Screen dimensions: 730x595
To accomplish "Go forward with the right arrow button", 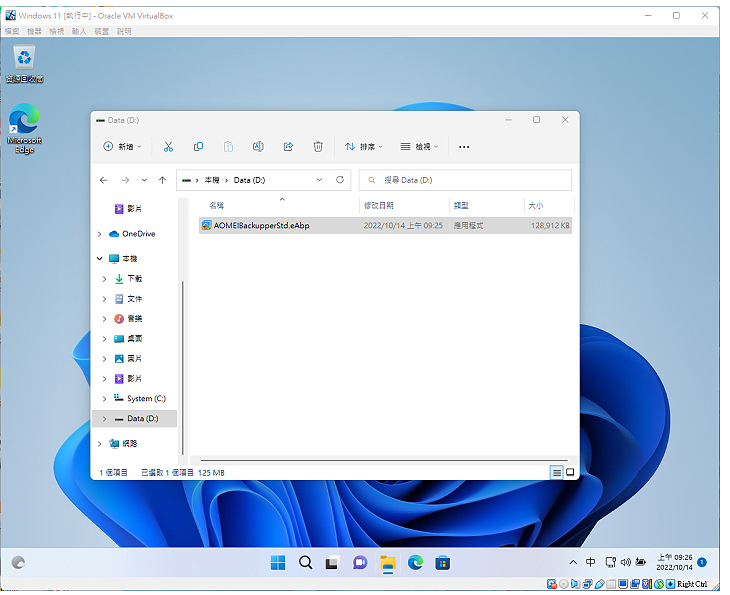I will click(x=125, y=180).
